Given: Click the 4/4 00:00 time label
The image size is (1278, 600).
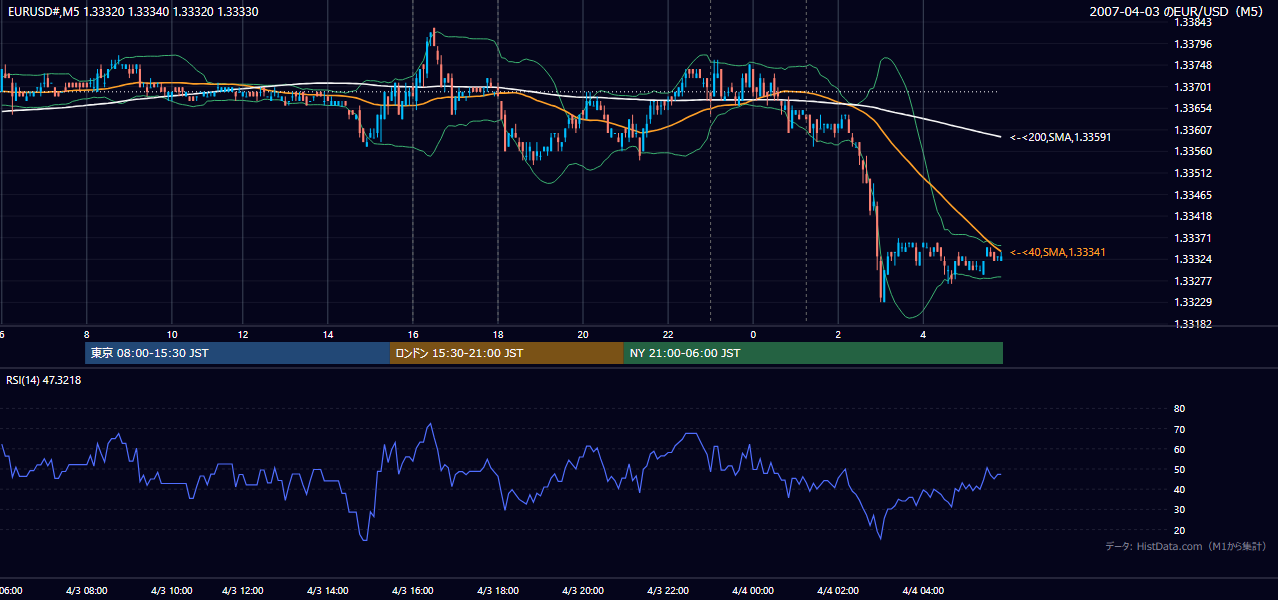Looking at the screenshot, I should (753, 591).
